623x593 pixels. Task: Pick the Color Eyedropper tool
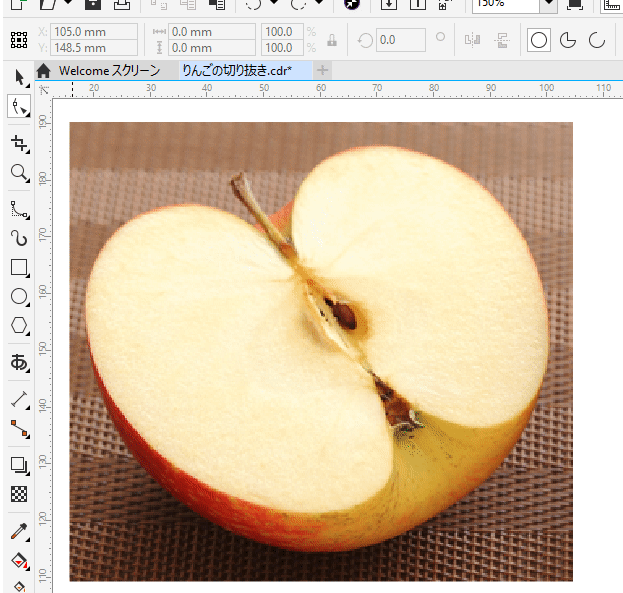[19, 531]
